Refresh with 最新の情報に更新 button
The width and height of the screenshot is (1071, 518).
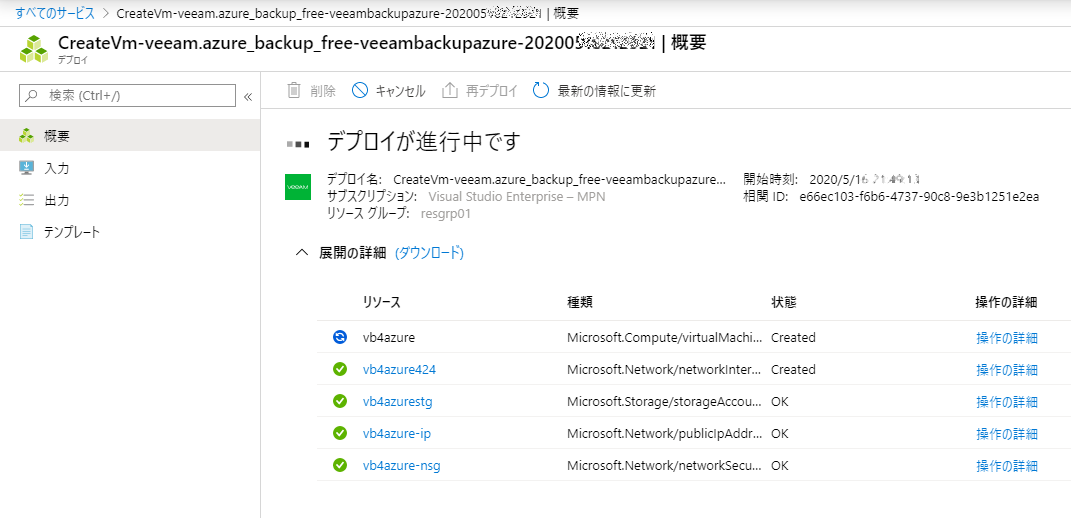tap(594, 91)
